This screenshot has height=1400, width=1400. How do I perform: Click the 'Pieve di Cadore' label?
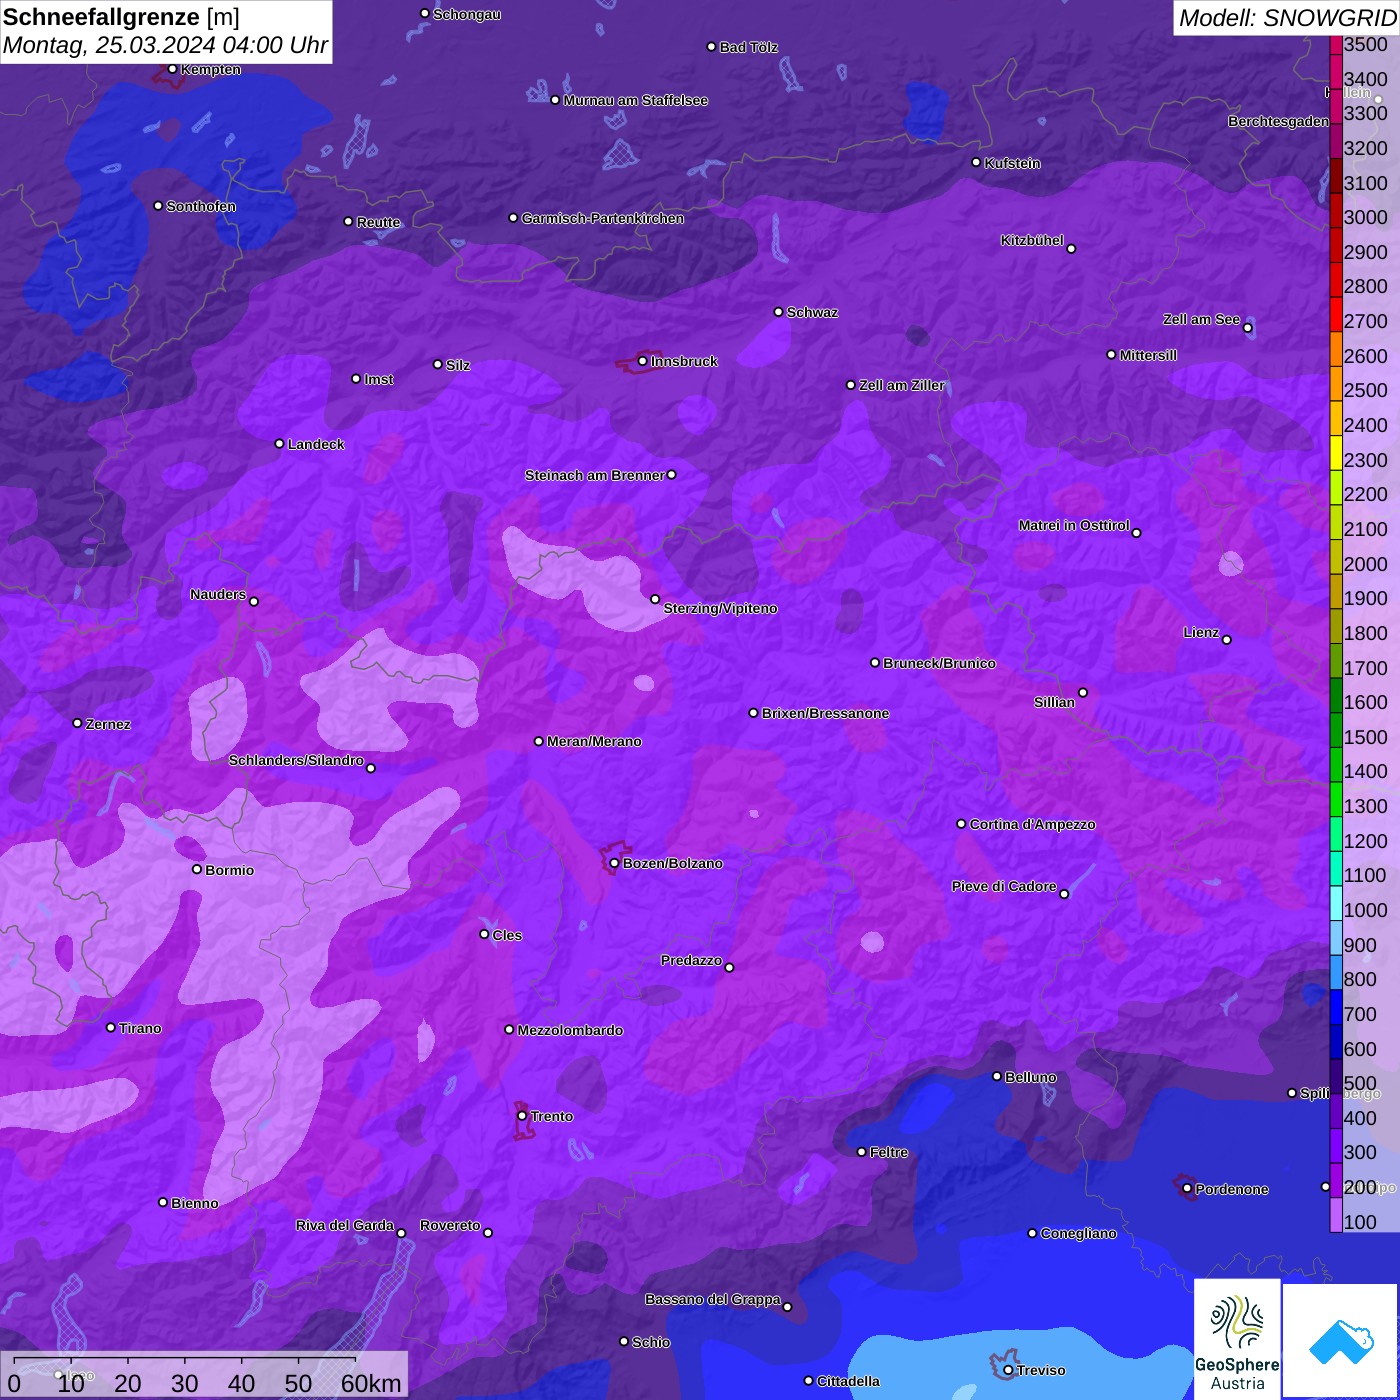[x=1004, y=887]
